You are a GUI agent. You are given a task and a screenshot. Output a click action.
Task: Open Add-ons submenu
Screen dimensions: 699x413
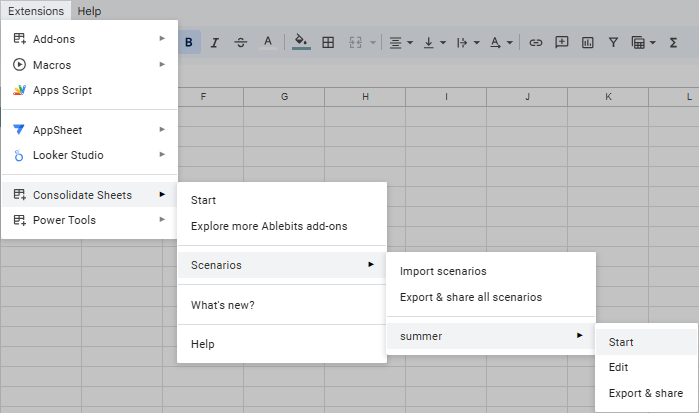[x=89, y=39]
